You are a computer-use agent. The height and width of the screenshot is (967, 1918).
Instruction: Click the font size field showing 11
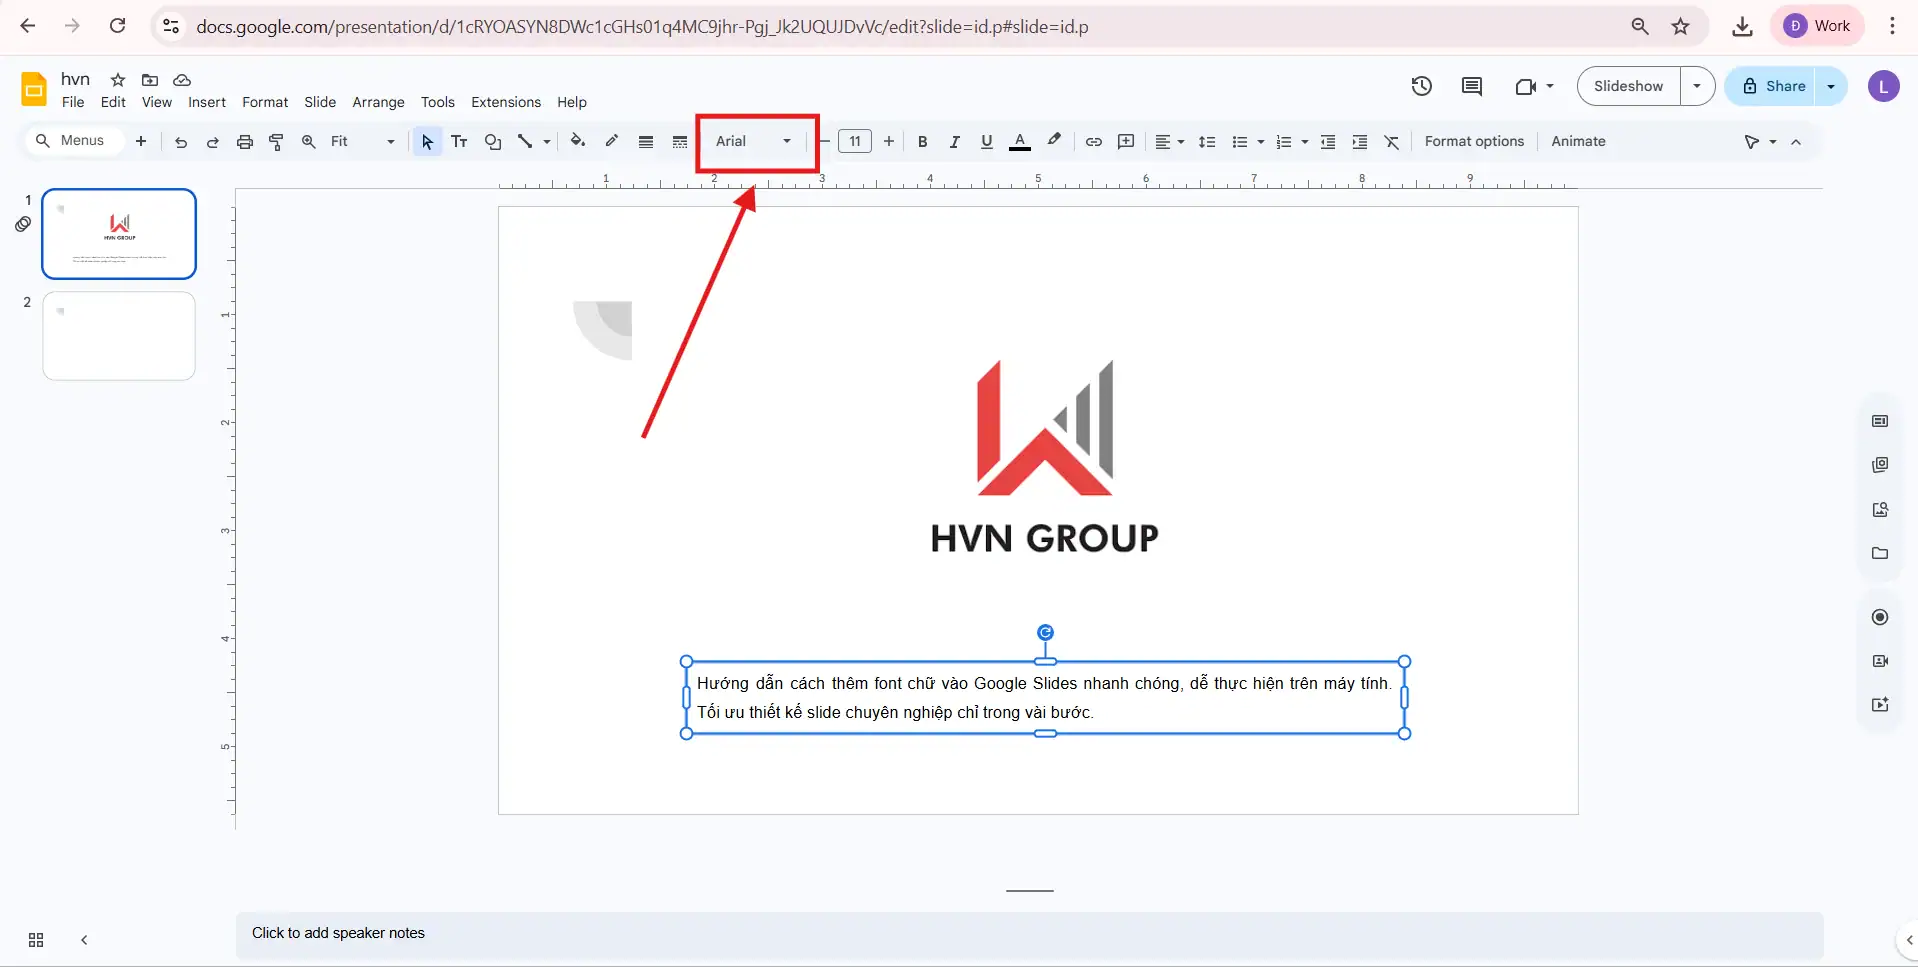tap(855, 141)
